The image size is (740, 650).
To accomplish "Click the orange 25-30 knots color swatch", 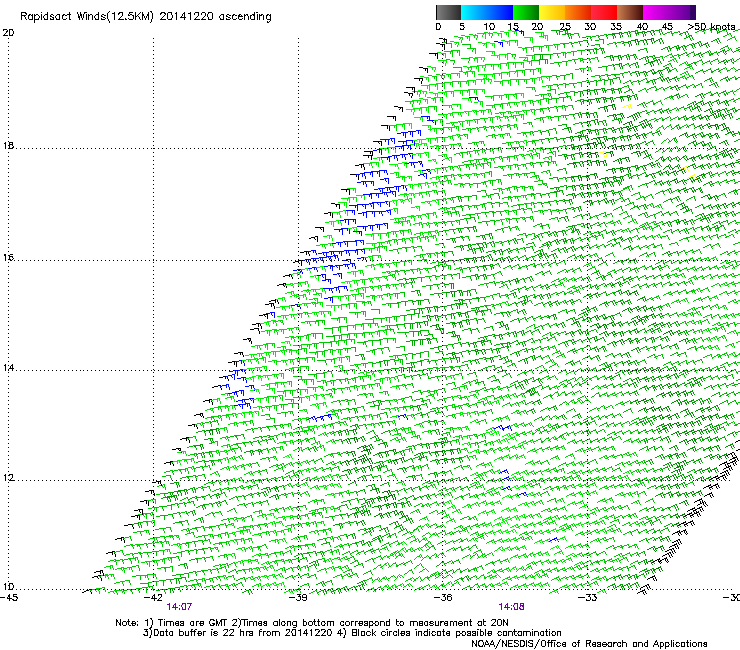I will (x=578, y=12).
